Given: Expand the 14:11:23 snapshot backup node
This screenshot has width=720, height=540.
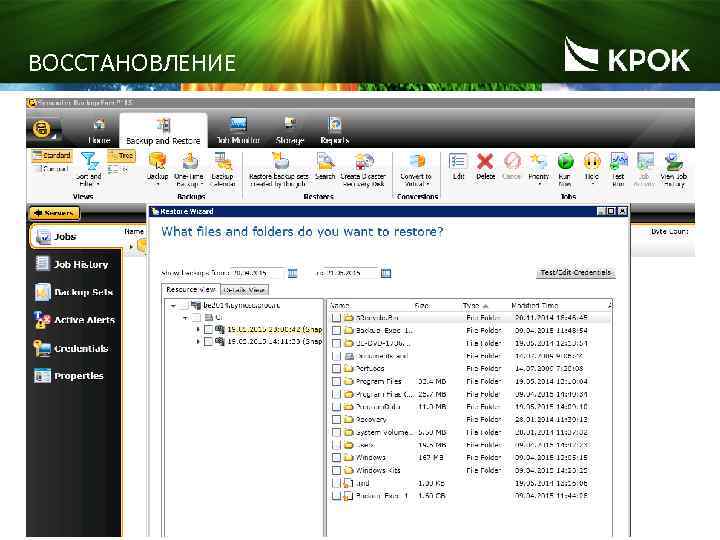Looking at the screenshot, I should [198, 342].
